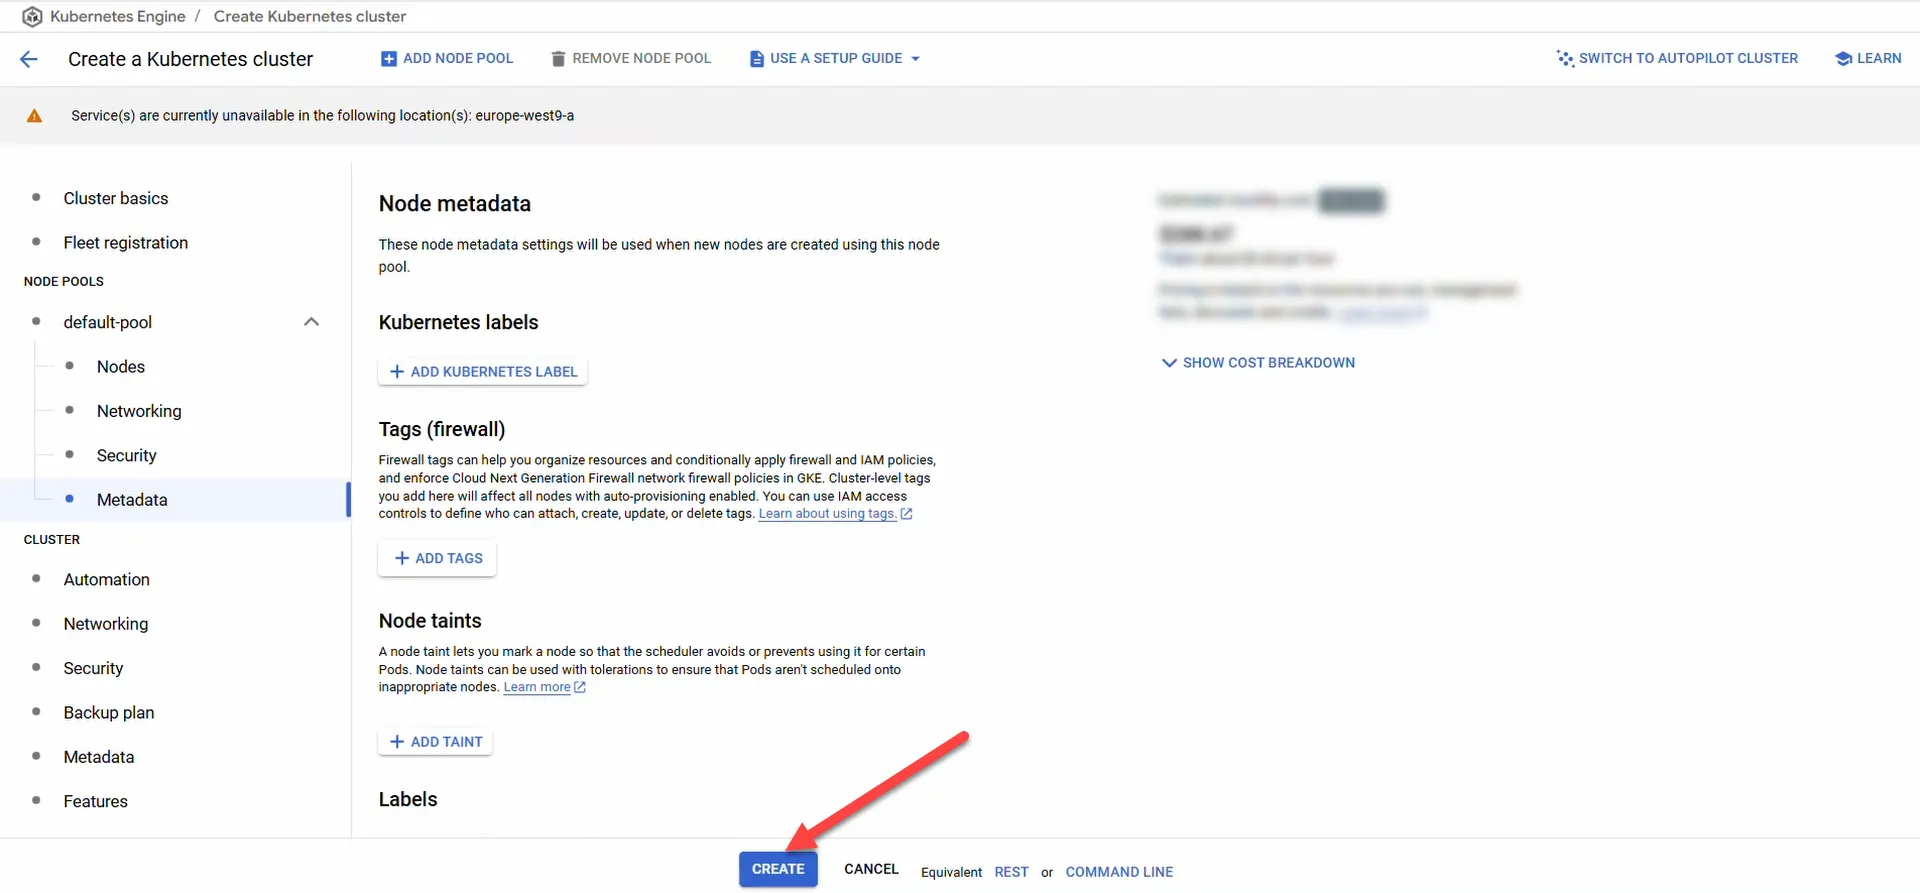Click the Learn graduation cap icon
The width and height of the screenshot is (1920, 893).
tap(1843, 58)
